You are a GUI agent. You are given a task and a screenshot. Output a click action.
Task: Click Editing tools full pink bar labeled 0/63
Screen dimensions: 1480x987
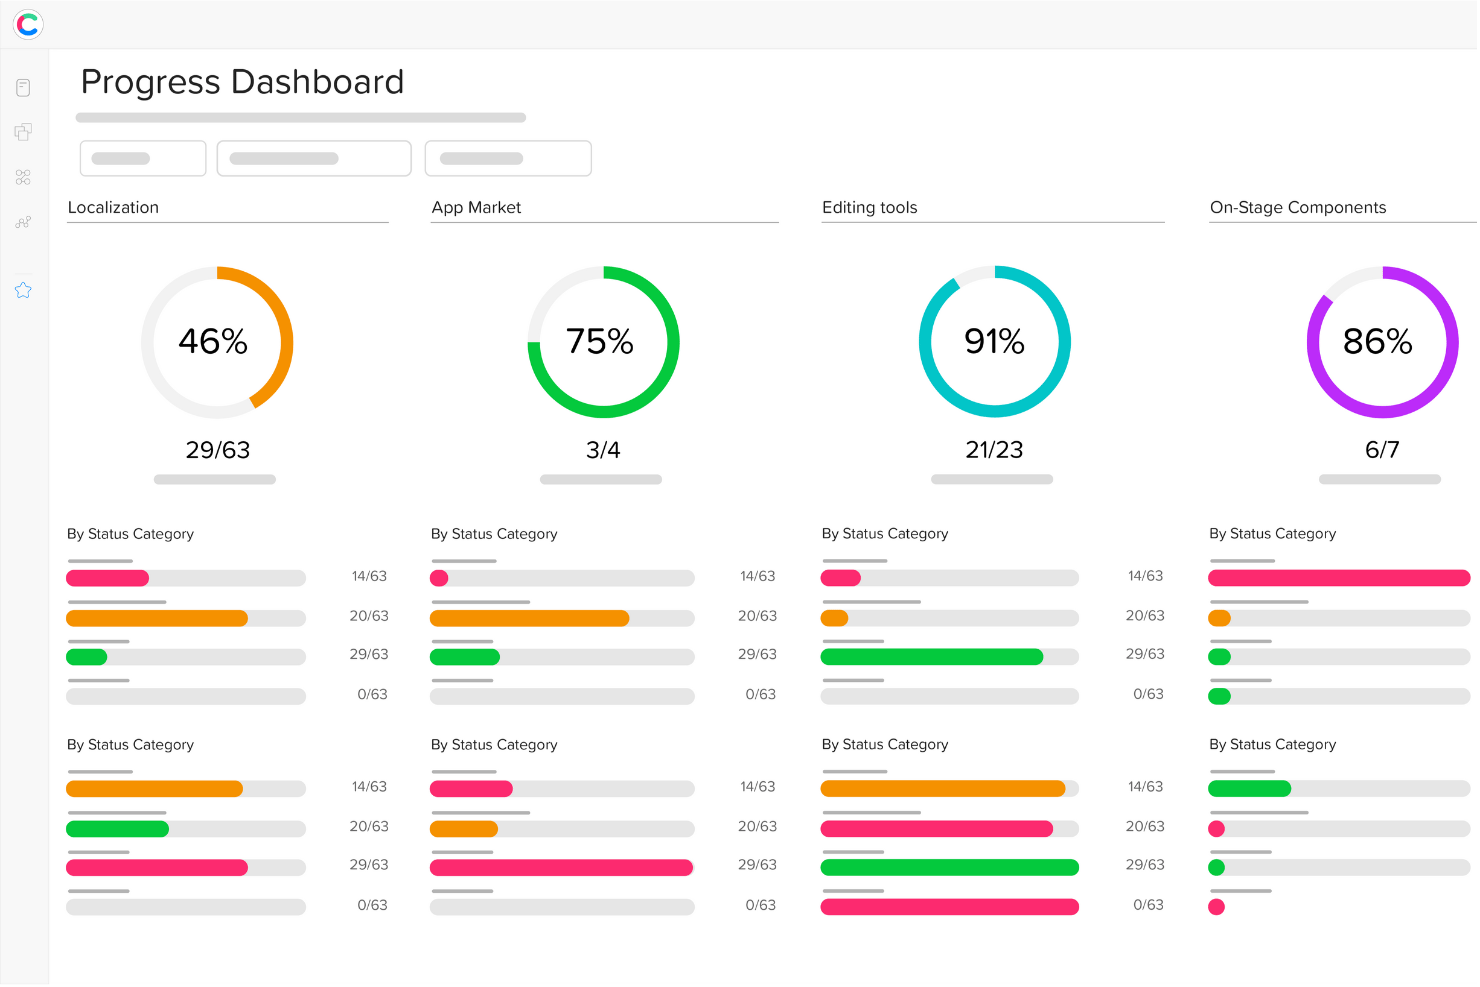point(950,907)
